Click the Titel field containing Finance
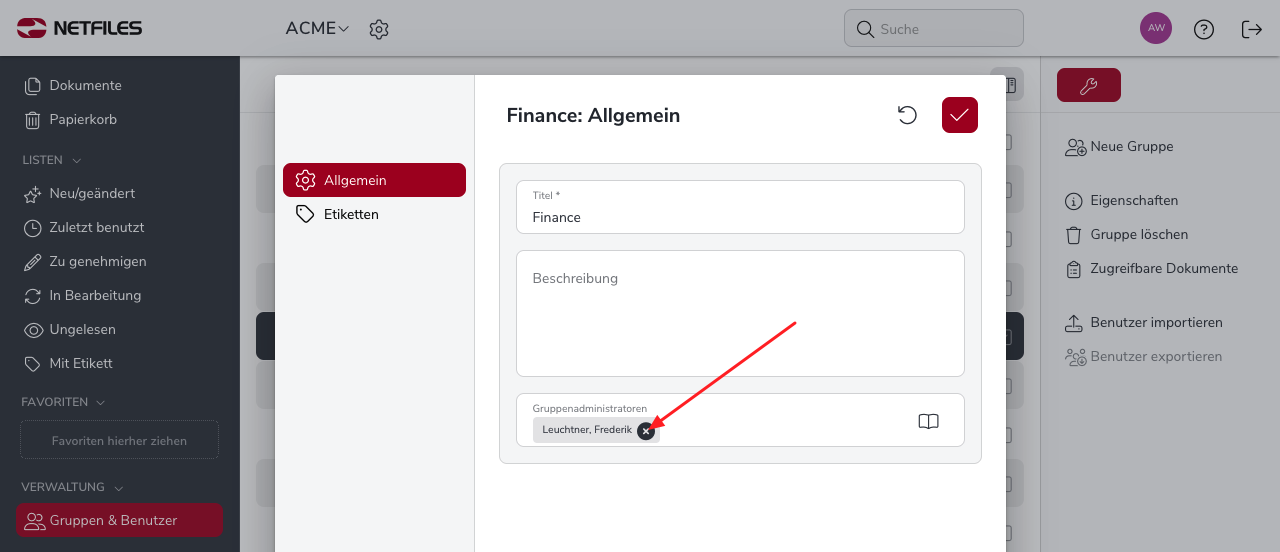The image size is (1280, 552). point(740,207)
